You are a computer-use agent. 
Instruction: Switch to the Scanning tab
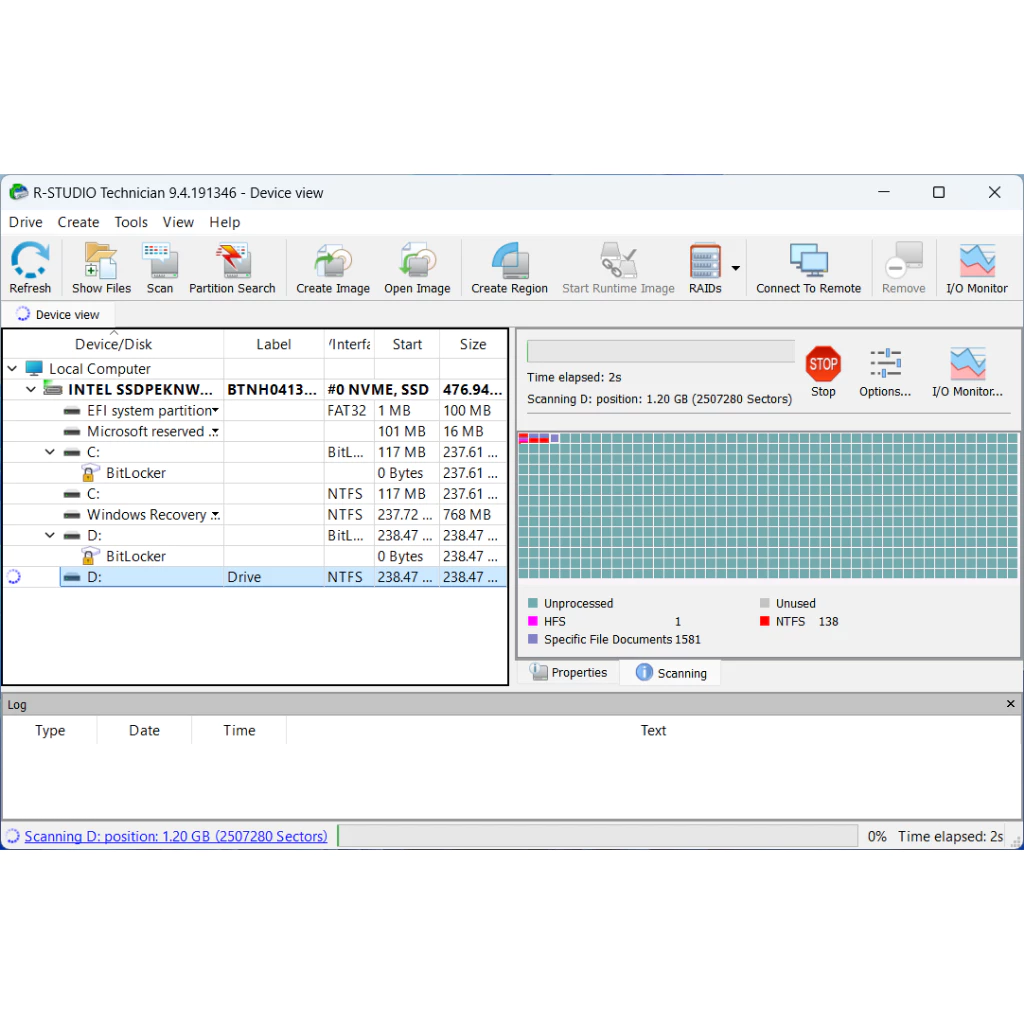(671, 673)
